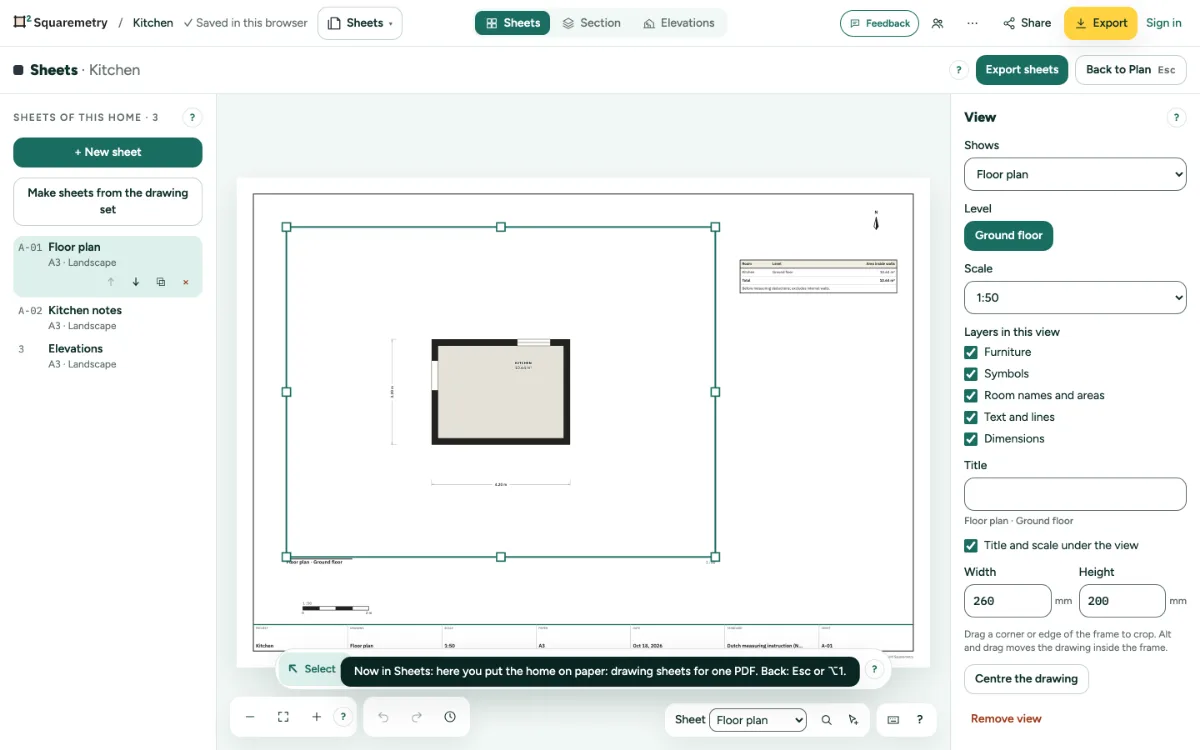The width and height of the screenshot is (1200, 750).
Task: Click the north arrow on the sheet
Action: pos(876,220)
